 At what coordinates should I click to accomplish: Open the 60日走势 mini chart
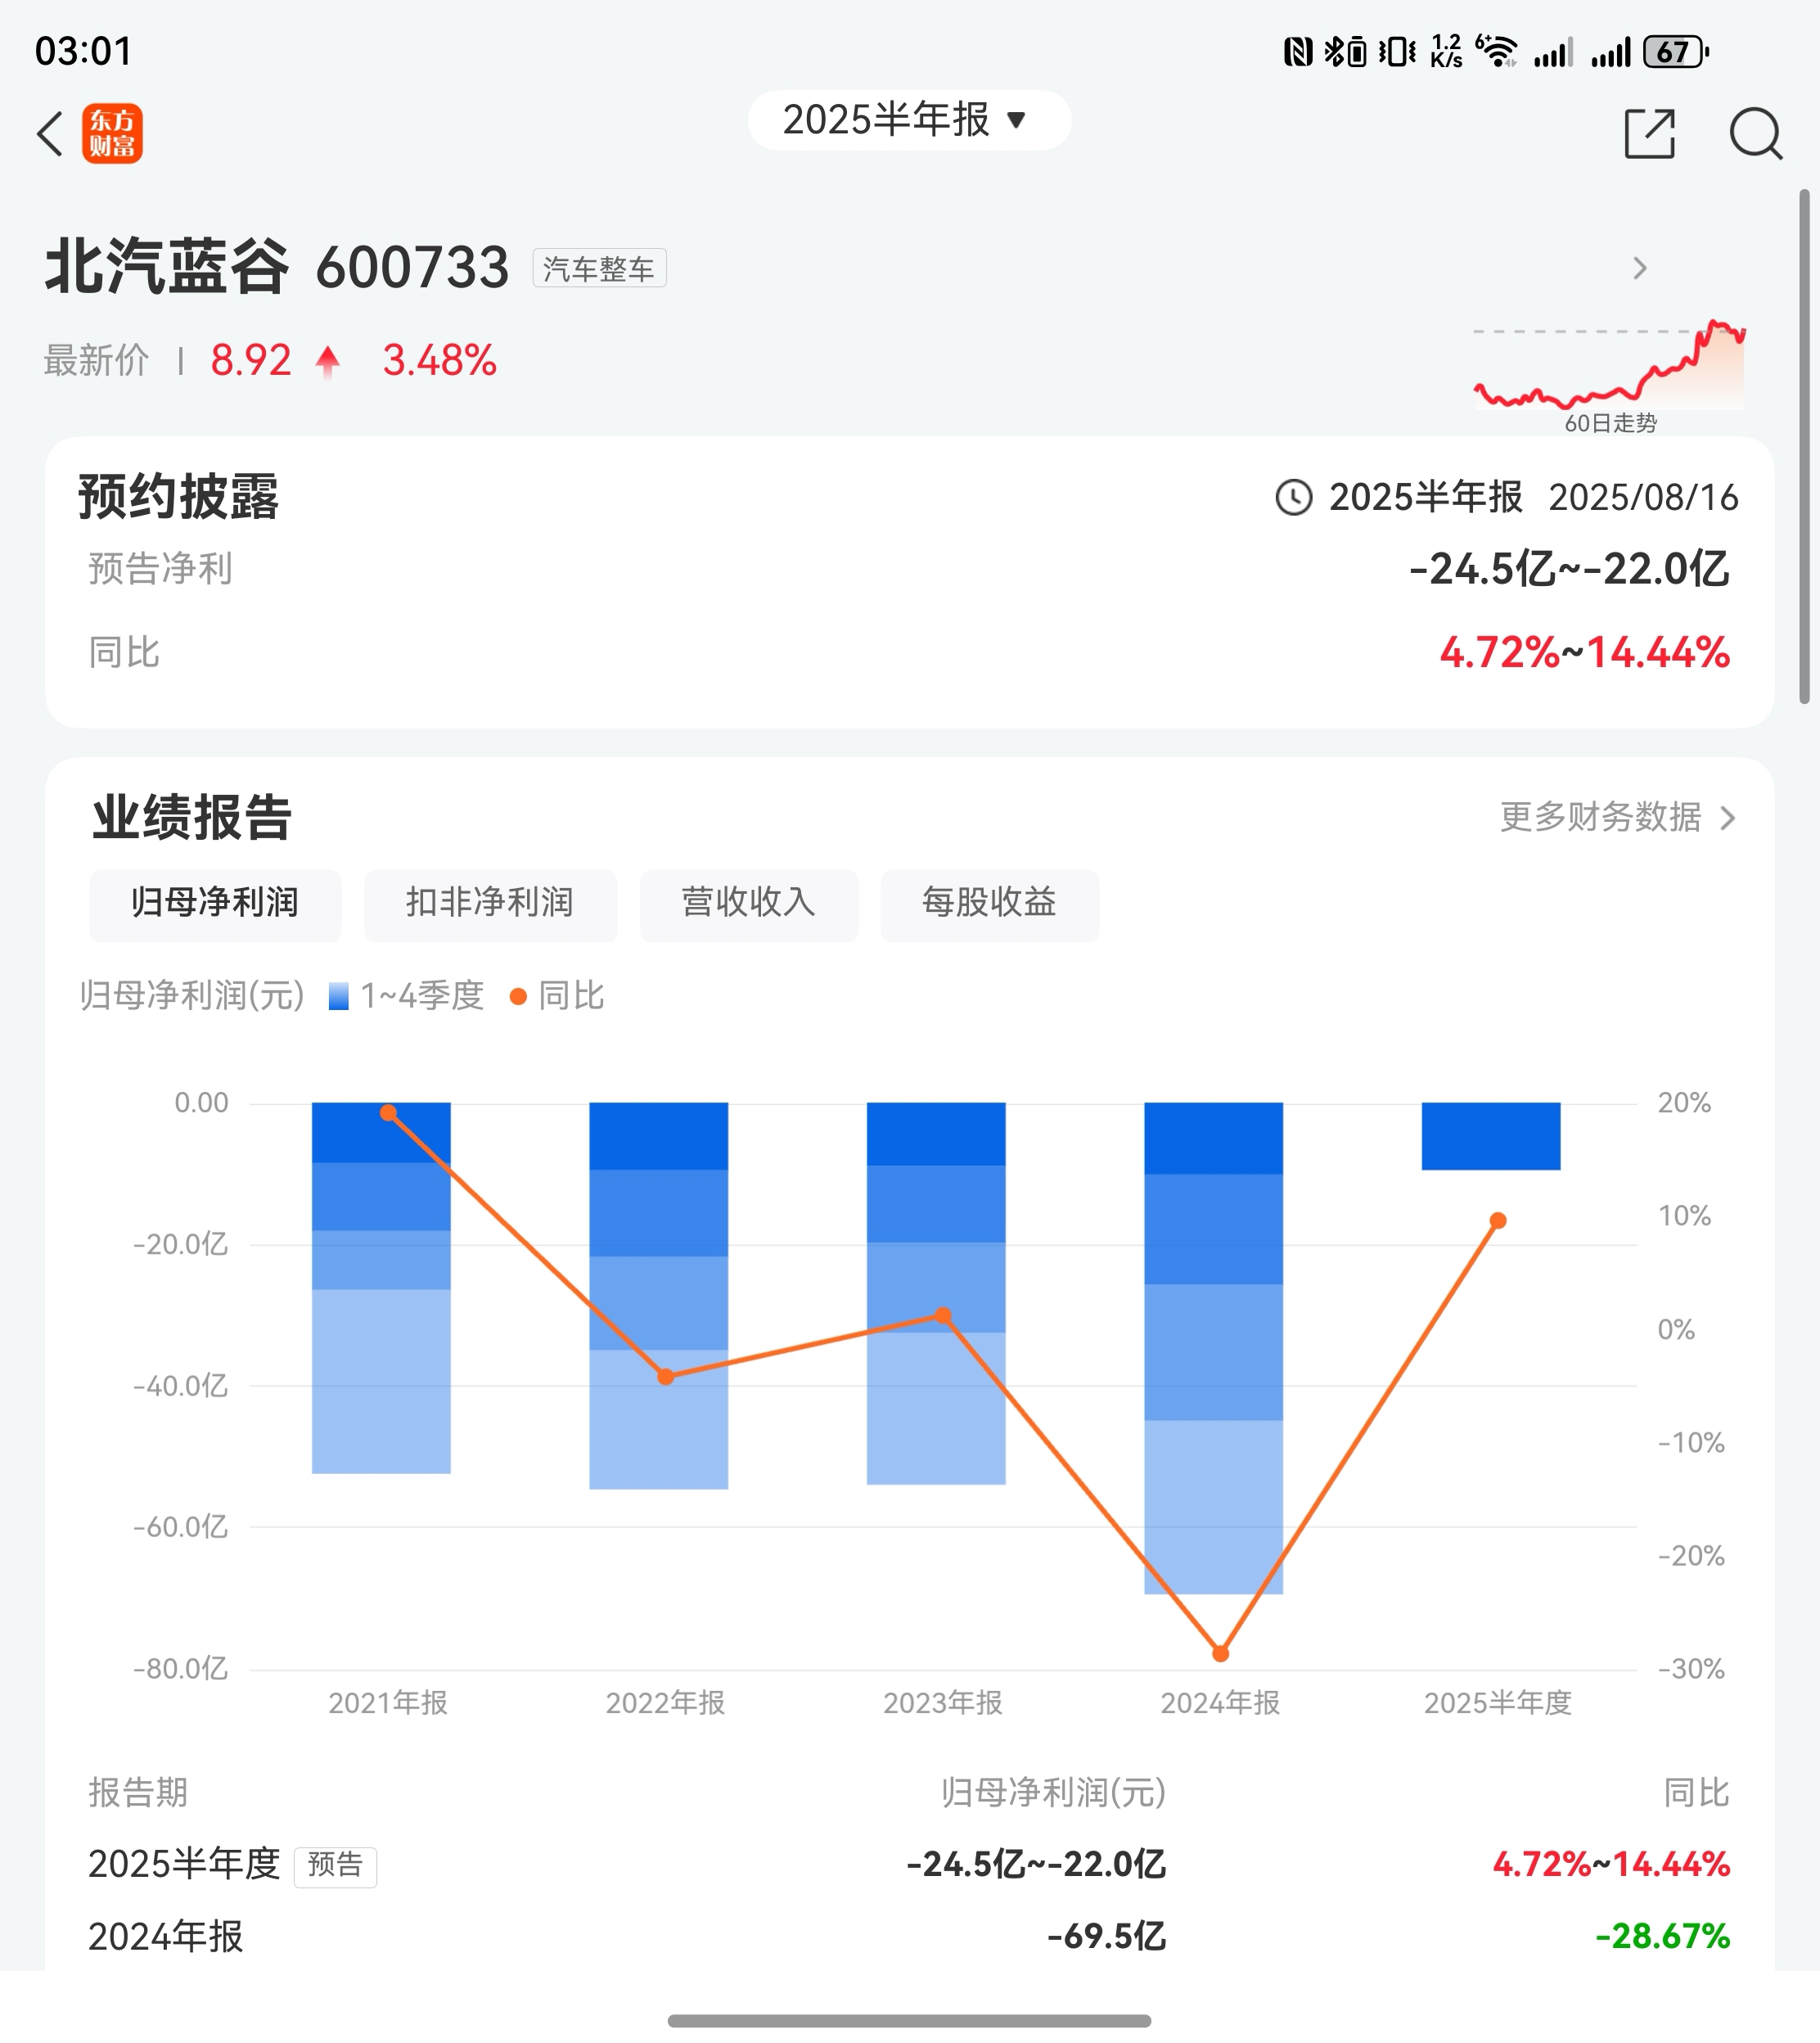tap(1609, 377)
